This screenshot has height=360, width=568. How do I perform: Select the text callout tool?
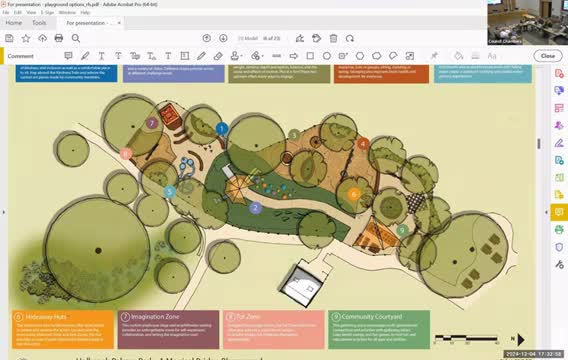343,56
